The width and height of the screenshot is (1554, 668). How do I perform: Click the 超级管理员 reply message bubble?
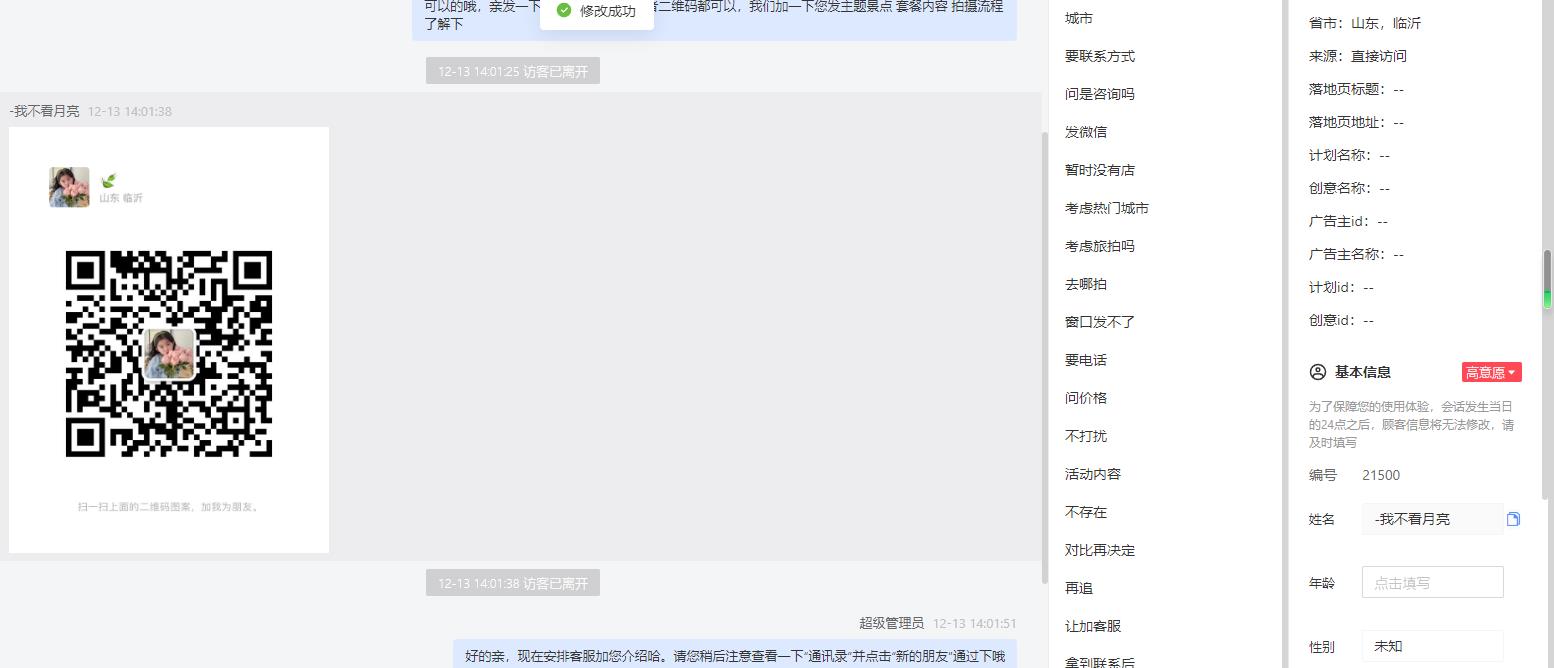735,654
